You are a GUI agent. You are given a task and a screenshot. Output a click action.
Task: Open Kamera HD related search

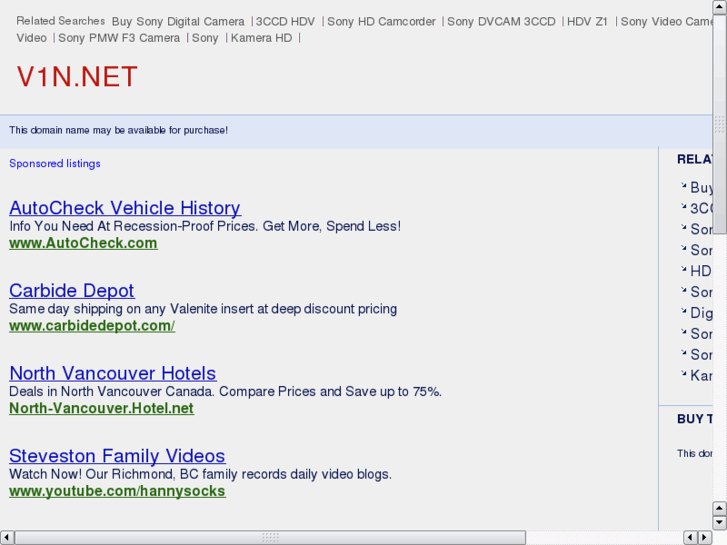point(261,38)
